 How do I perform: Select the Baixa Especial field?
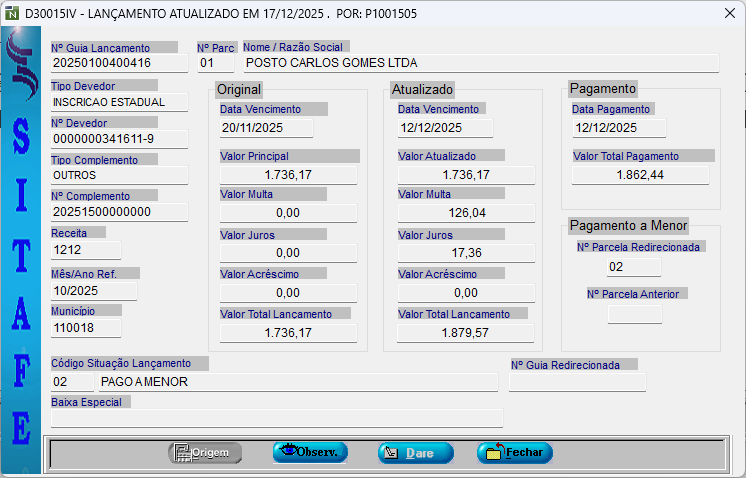tap(277, 419)
